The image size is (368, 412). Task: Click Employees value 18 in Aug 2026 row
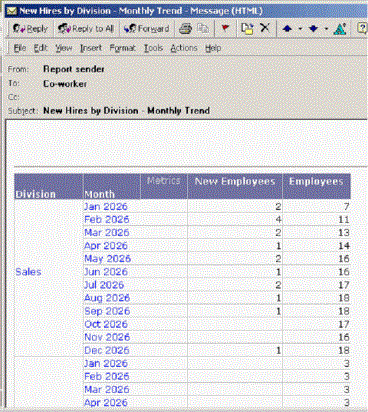pyautogui.click(x=344, y=298)
